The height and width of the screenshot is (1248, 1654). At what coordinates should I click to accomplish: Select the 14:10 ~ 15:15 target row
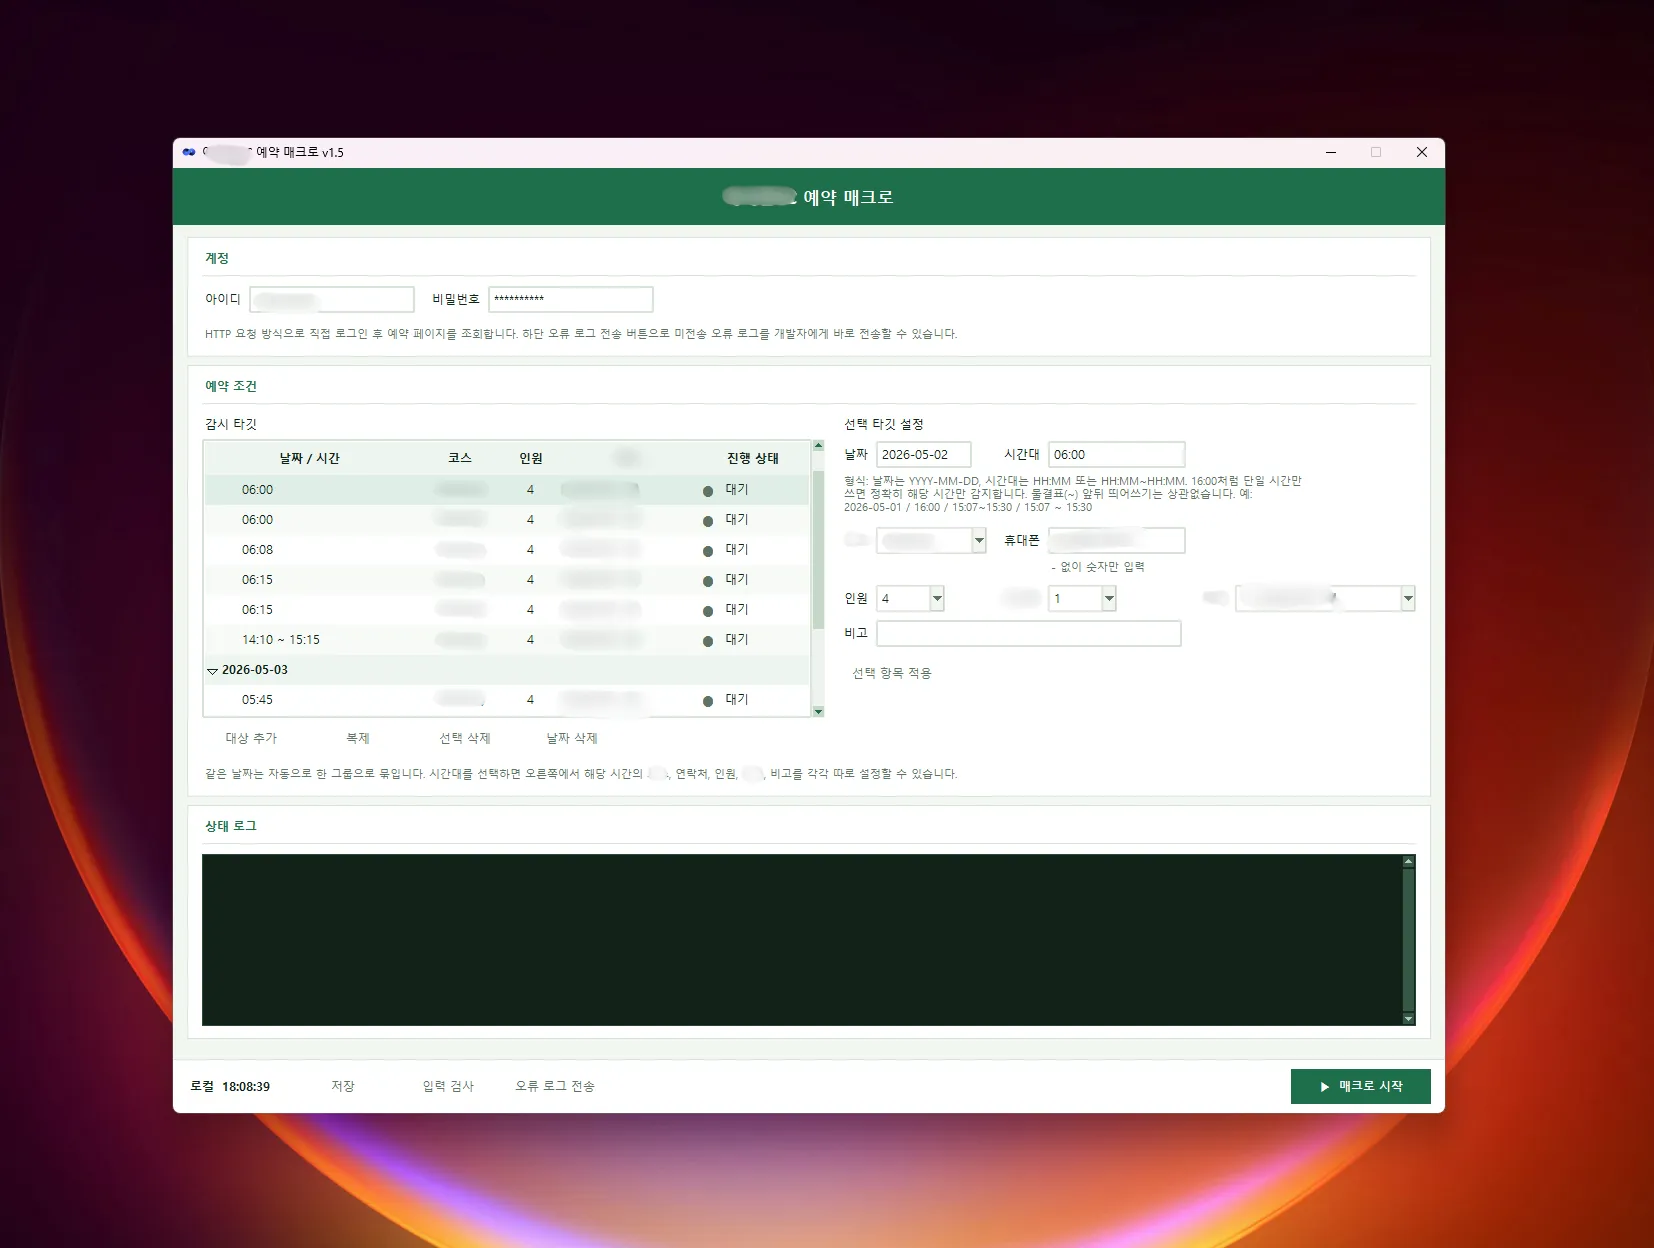[507, 640]
